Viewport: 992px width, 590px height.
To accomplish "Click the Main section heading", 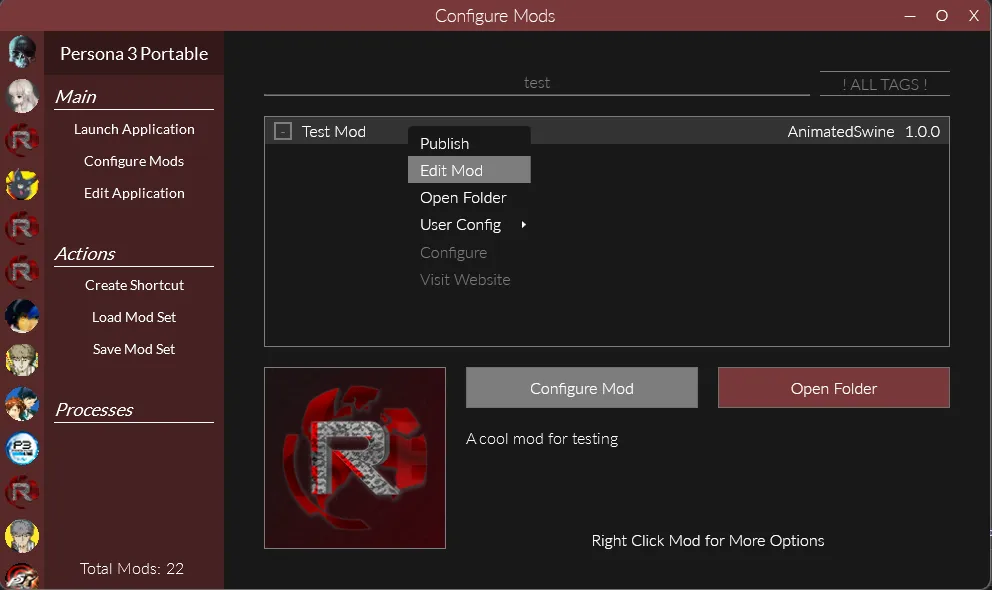I will 76,97.
